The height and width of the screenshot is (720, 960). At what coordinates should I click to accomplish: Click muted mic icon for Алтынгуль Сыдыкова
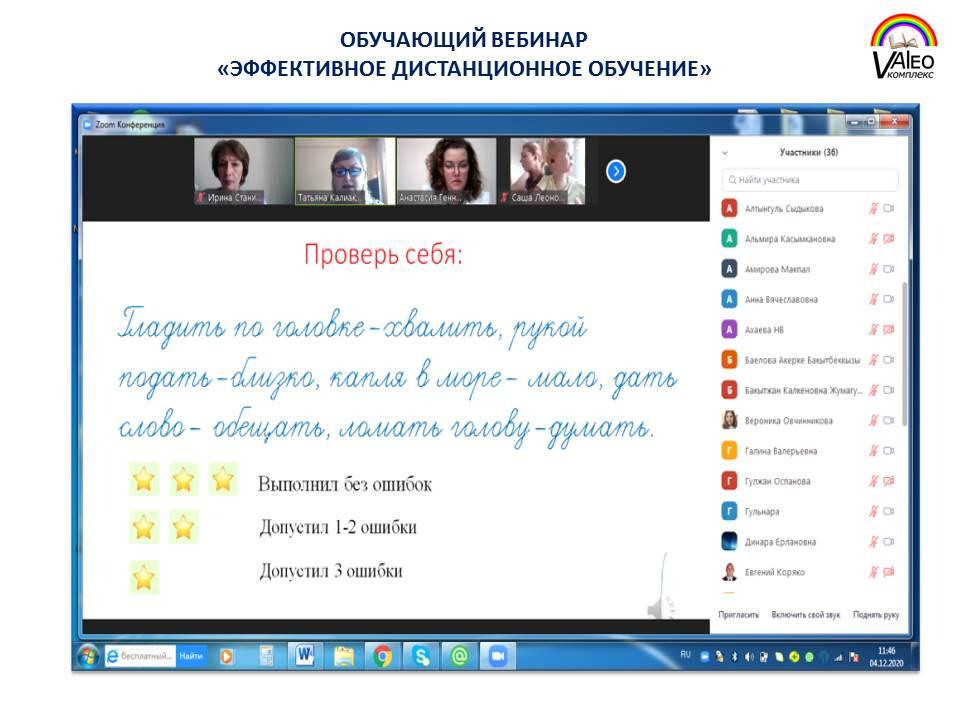pos(874,209)
